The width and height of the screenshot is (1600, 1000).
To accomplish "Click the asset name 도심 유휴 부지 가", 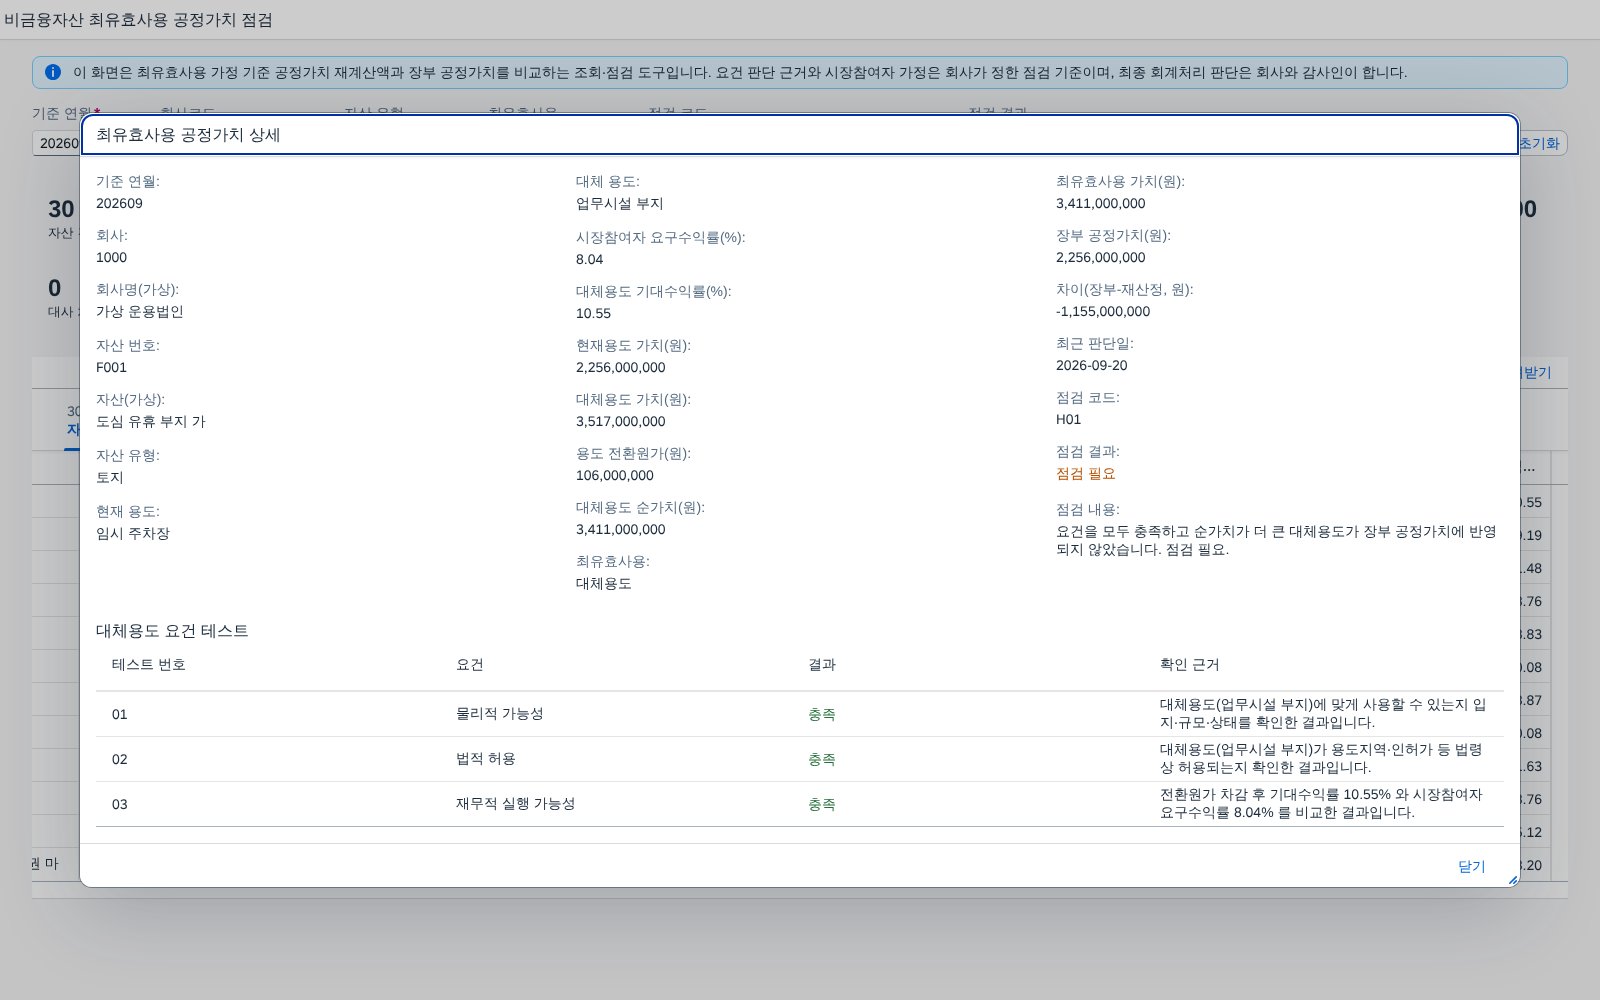I will coord(151,421).
